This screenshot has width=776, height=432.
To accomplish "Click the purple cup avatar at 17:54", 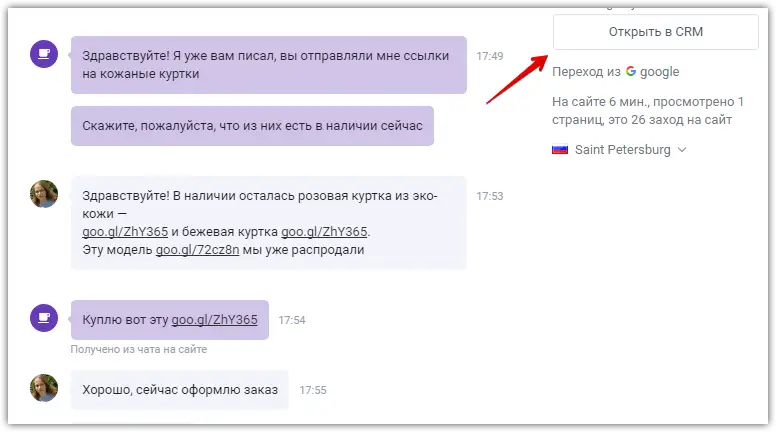I will click(44, 318).
